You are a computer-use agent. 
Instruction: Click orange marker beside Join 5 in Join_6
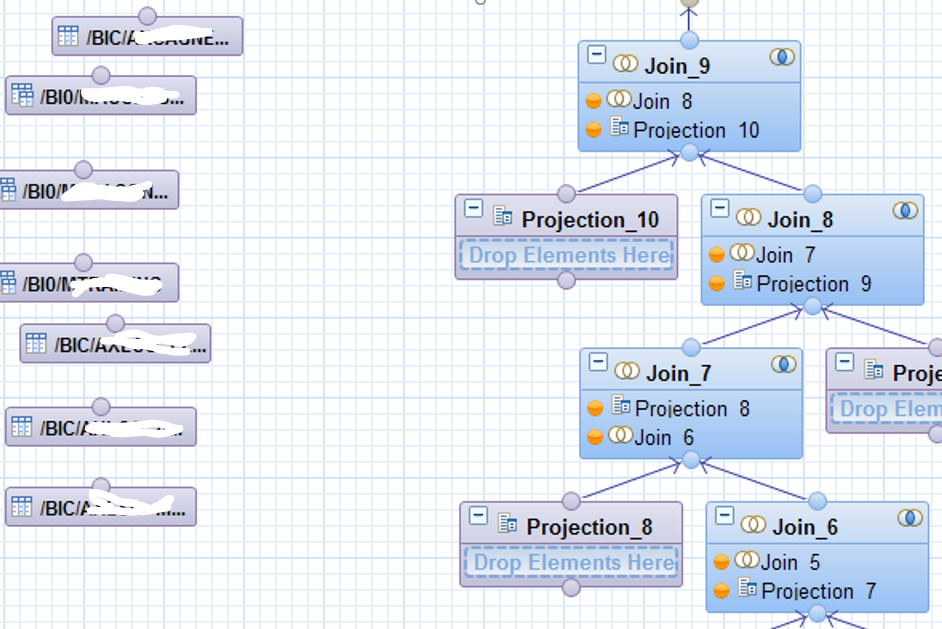point(722,562)
